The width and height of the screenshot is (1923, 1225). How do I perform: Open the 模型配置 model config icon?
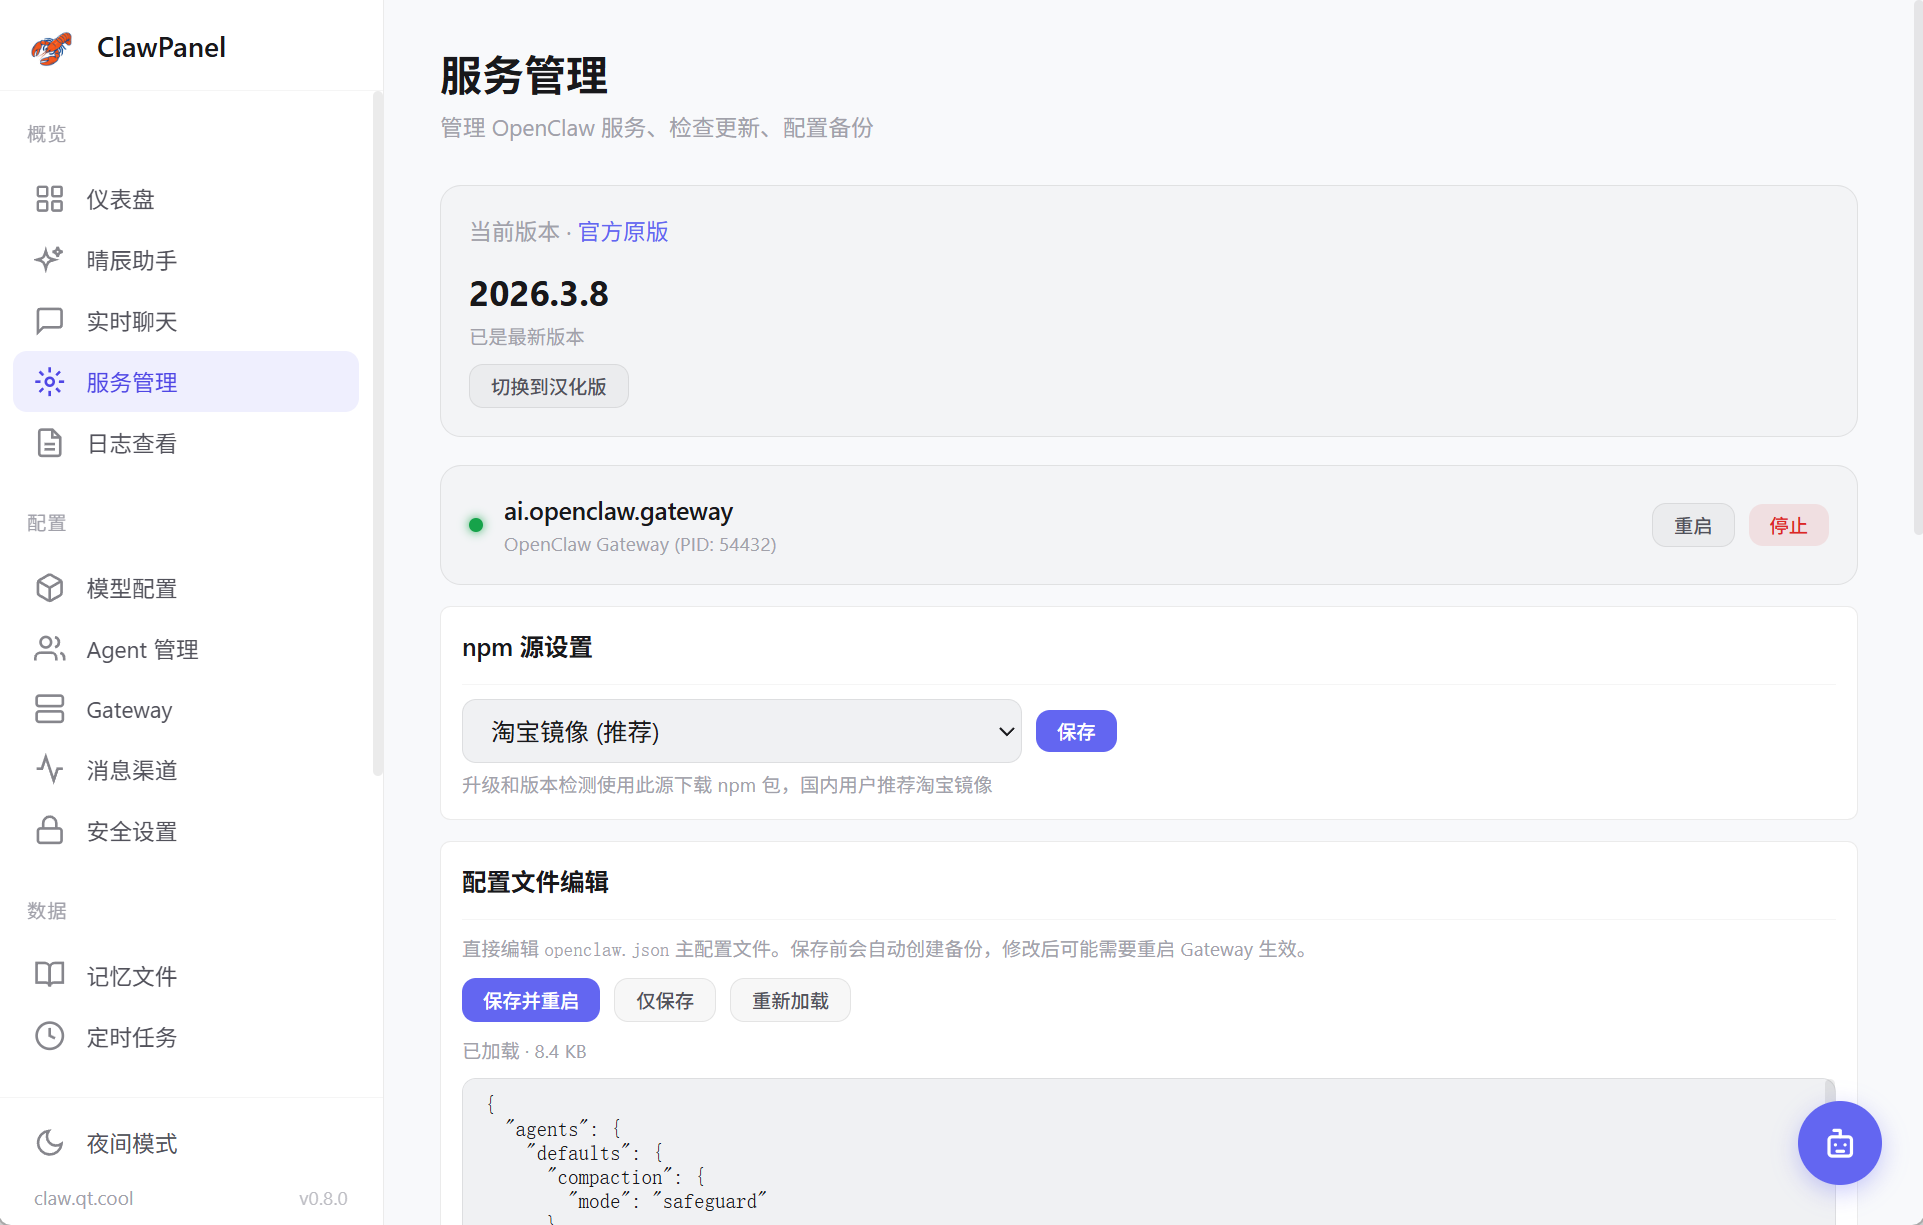tap(50, 588)
